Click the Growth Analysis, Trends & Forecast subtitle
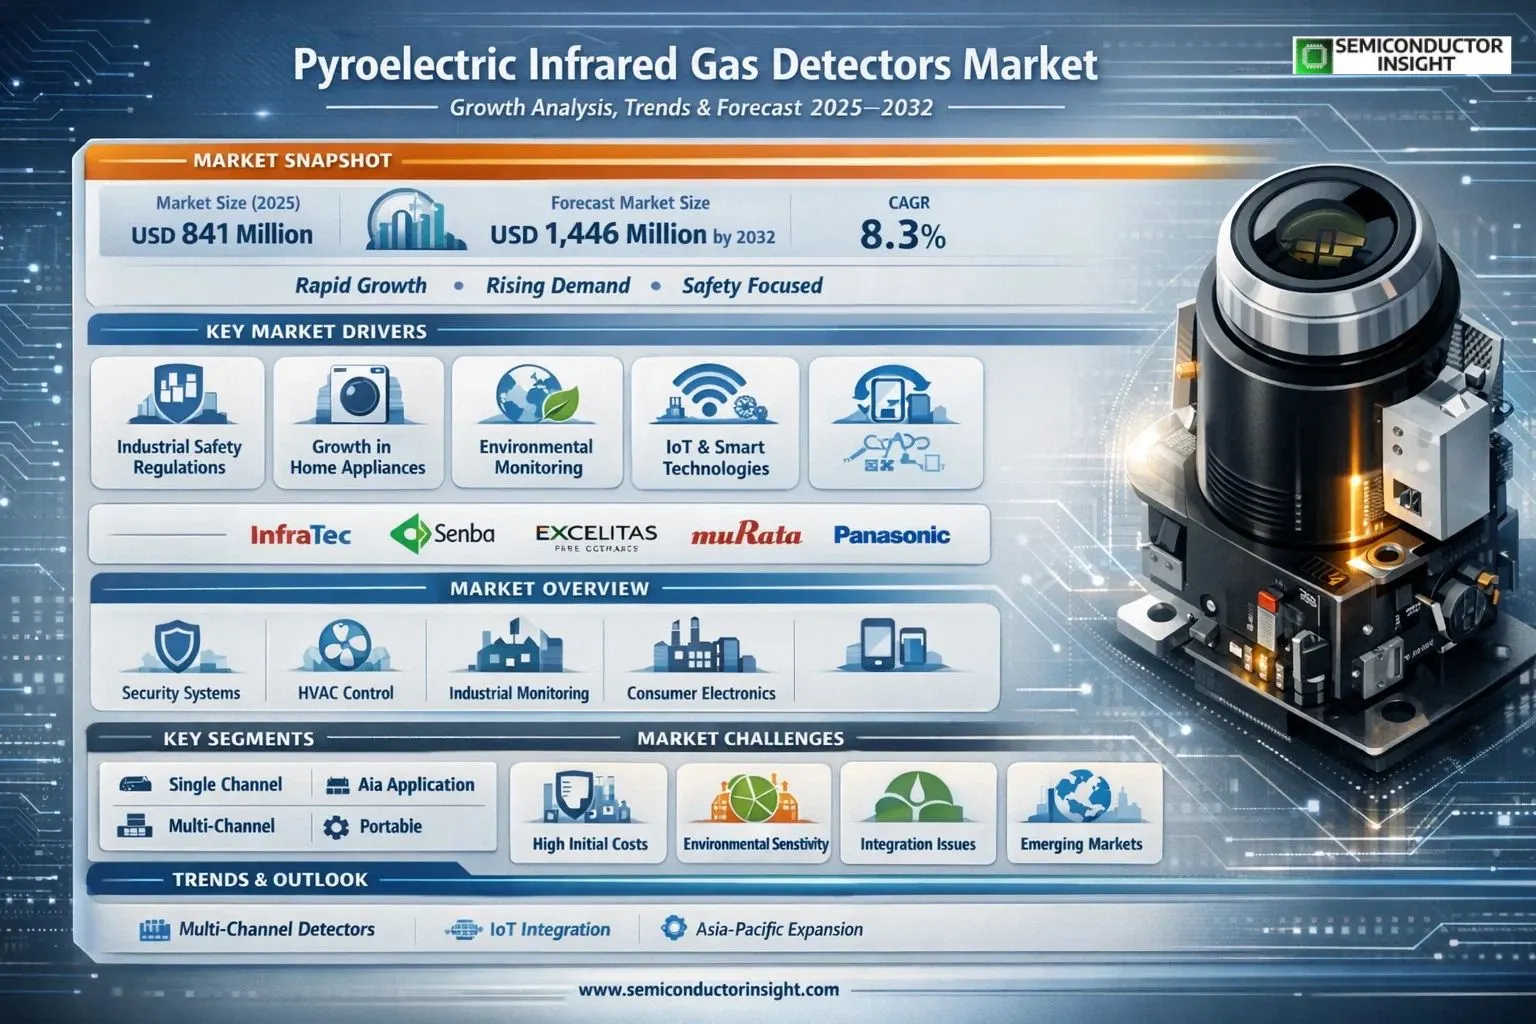1536x1024 pixels. click(691, 108)
